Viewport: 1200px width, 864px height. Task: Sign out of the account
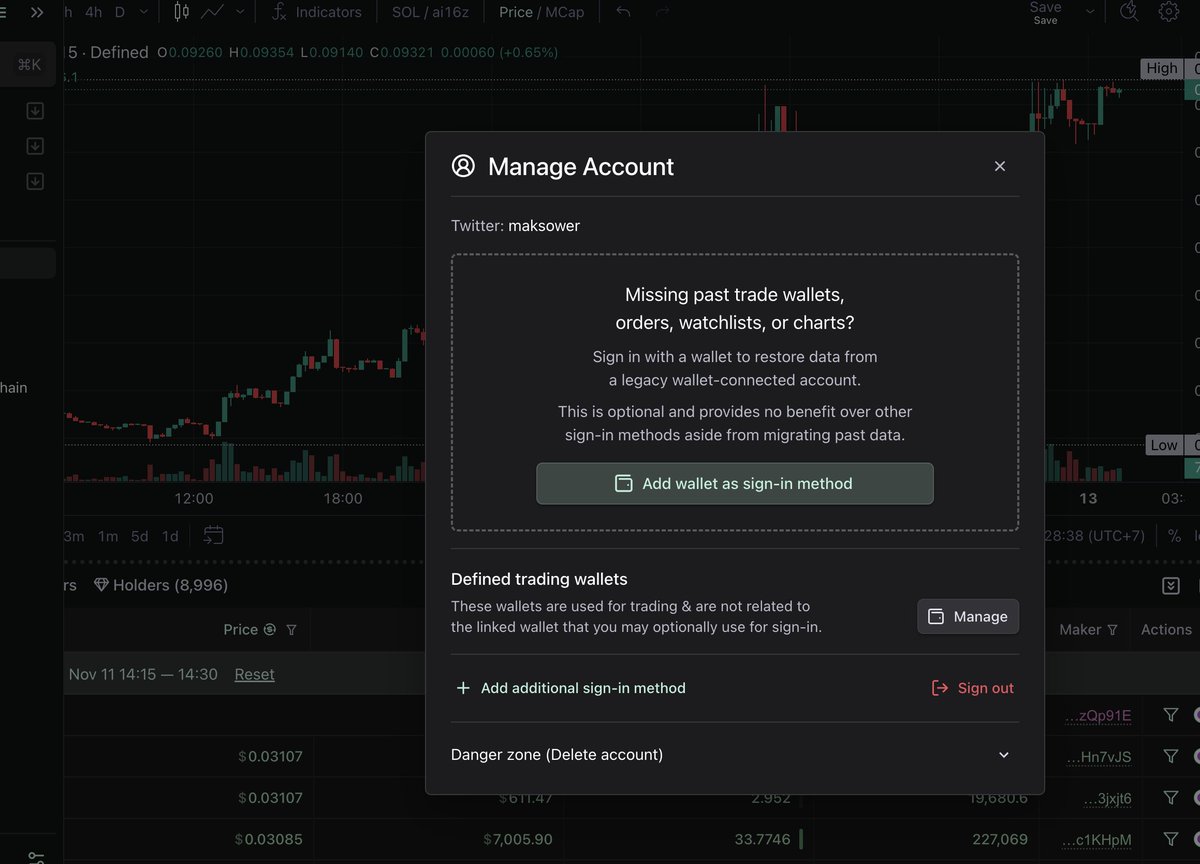tap(973, 688)
